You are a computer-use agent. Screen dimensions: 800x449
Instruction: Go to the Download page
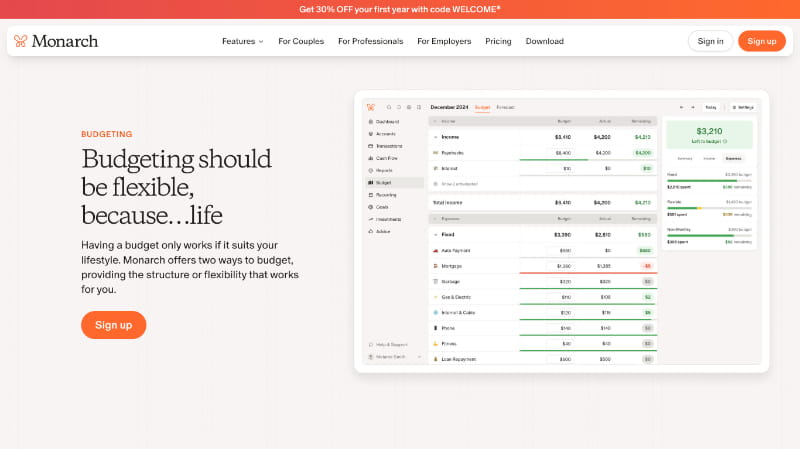544,41
